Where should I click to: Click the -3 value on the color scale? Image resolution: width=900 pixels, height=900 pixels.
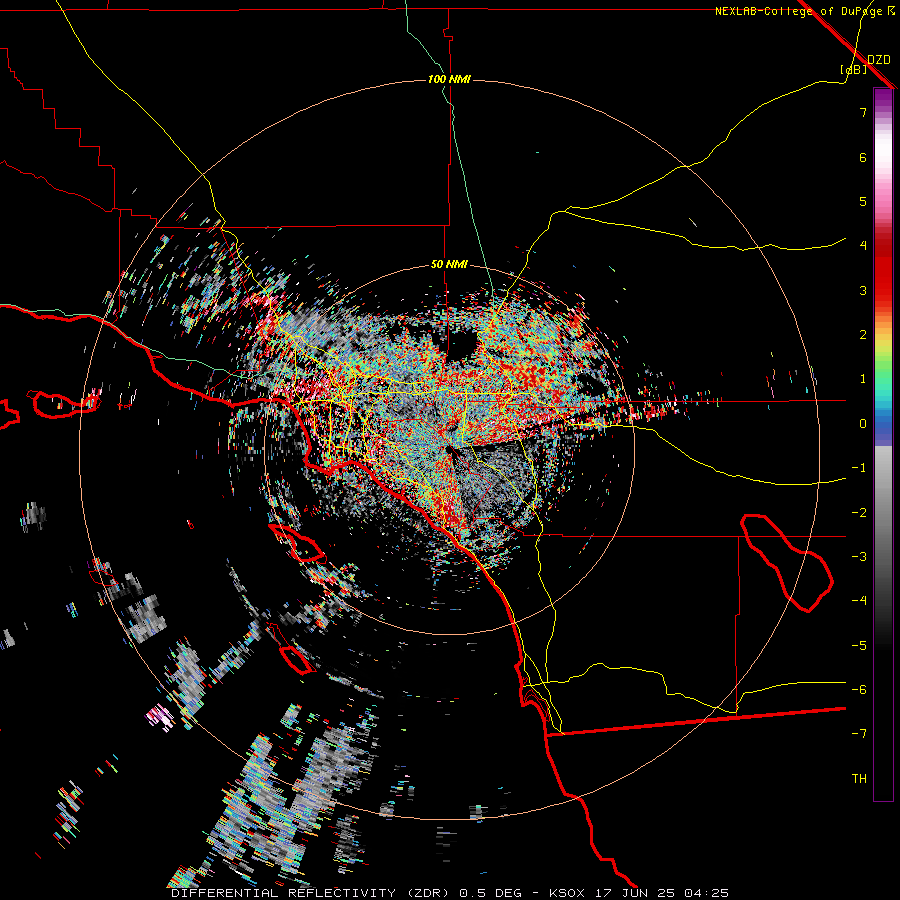859,557
